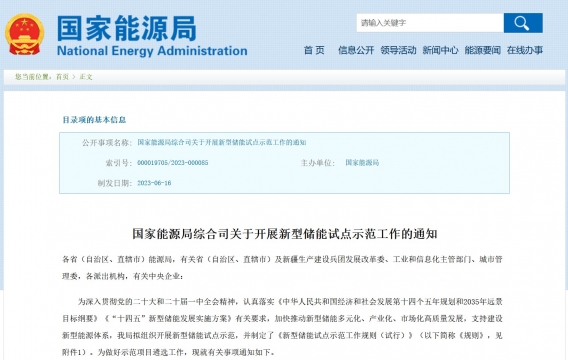The height and width of the screenshot is (360, 568).
Task: Open the 能源要闻 navigation item
Action: (x=483, y=50)
